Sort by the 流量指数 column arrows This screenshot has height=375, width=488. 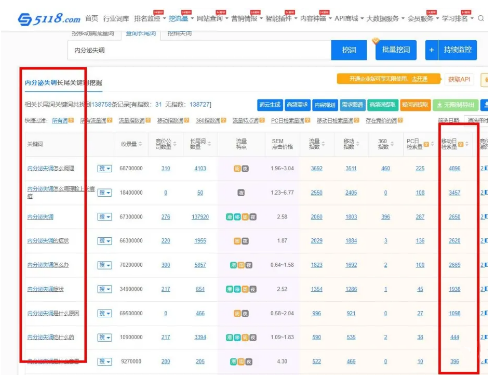click(x=323, y=144)
